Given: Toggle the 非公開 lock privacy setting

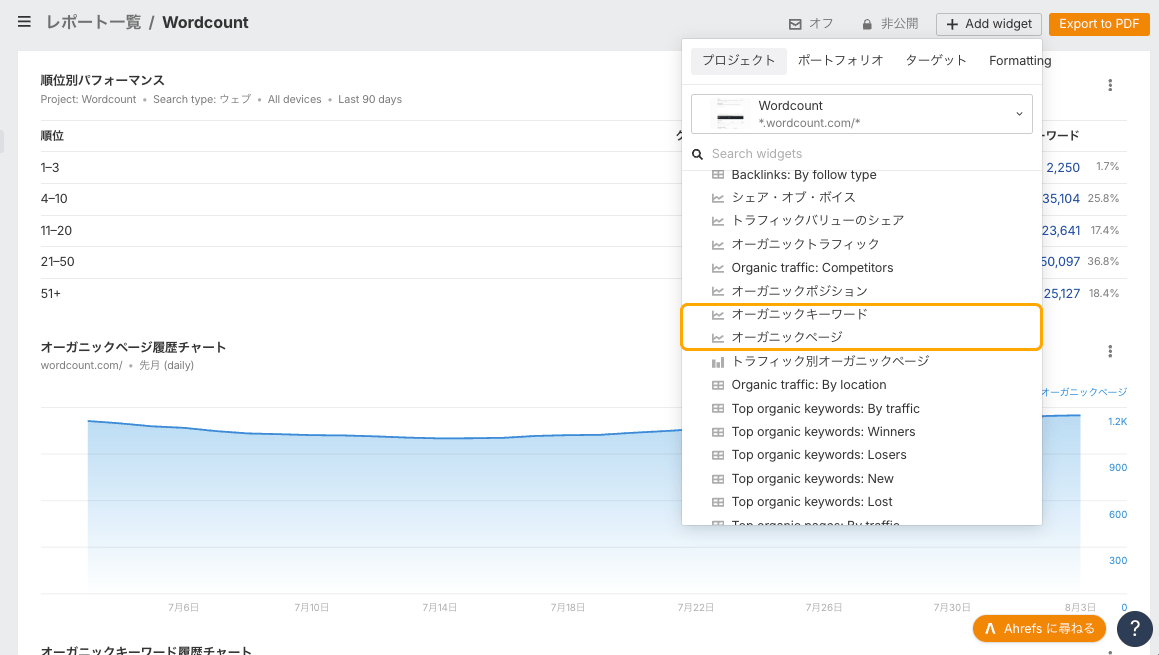Looking at the screenshot, I should pyautogui.click(x=890, y=24).
